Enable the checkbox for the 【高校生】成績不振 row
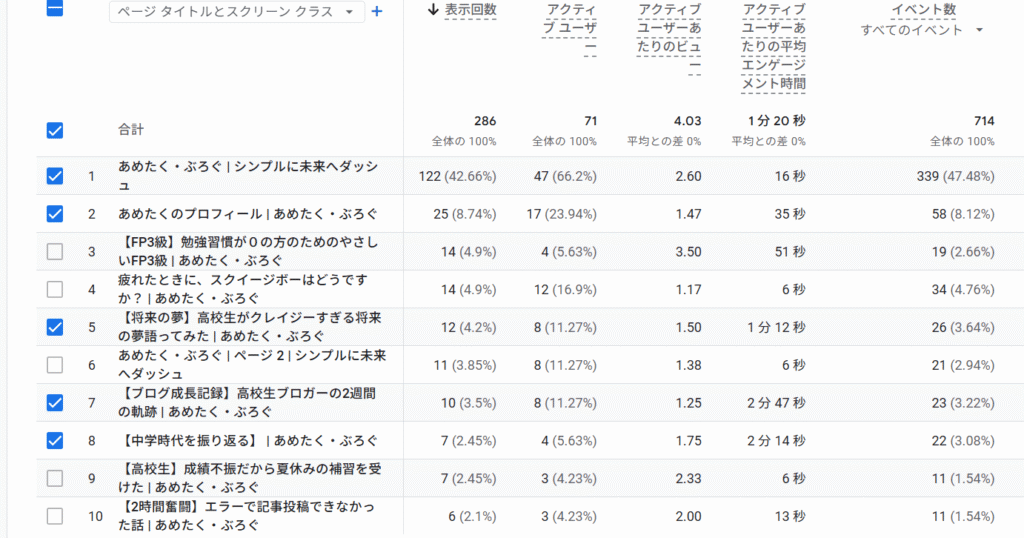The width and height of the screenshot is (1024, 538). pos(55,478)
